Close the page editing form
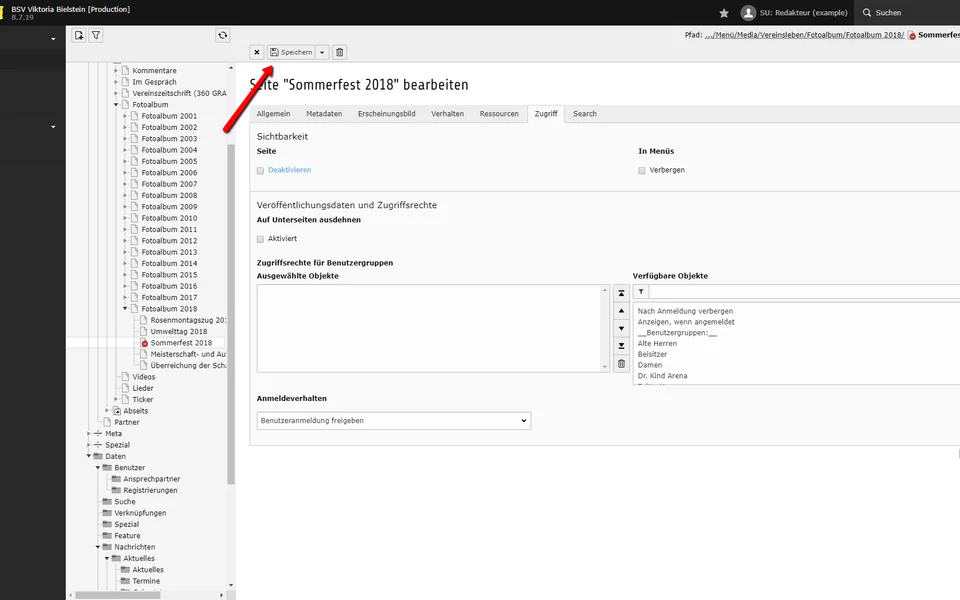 tap(257, 52)
